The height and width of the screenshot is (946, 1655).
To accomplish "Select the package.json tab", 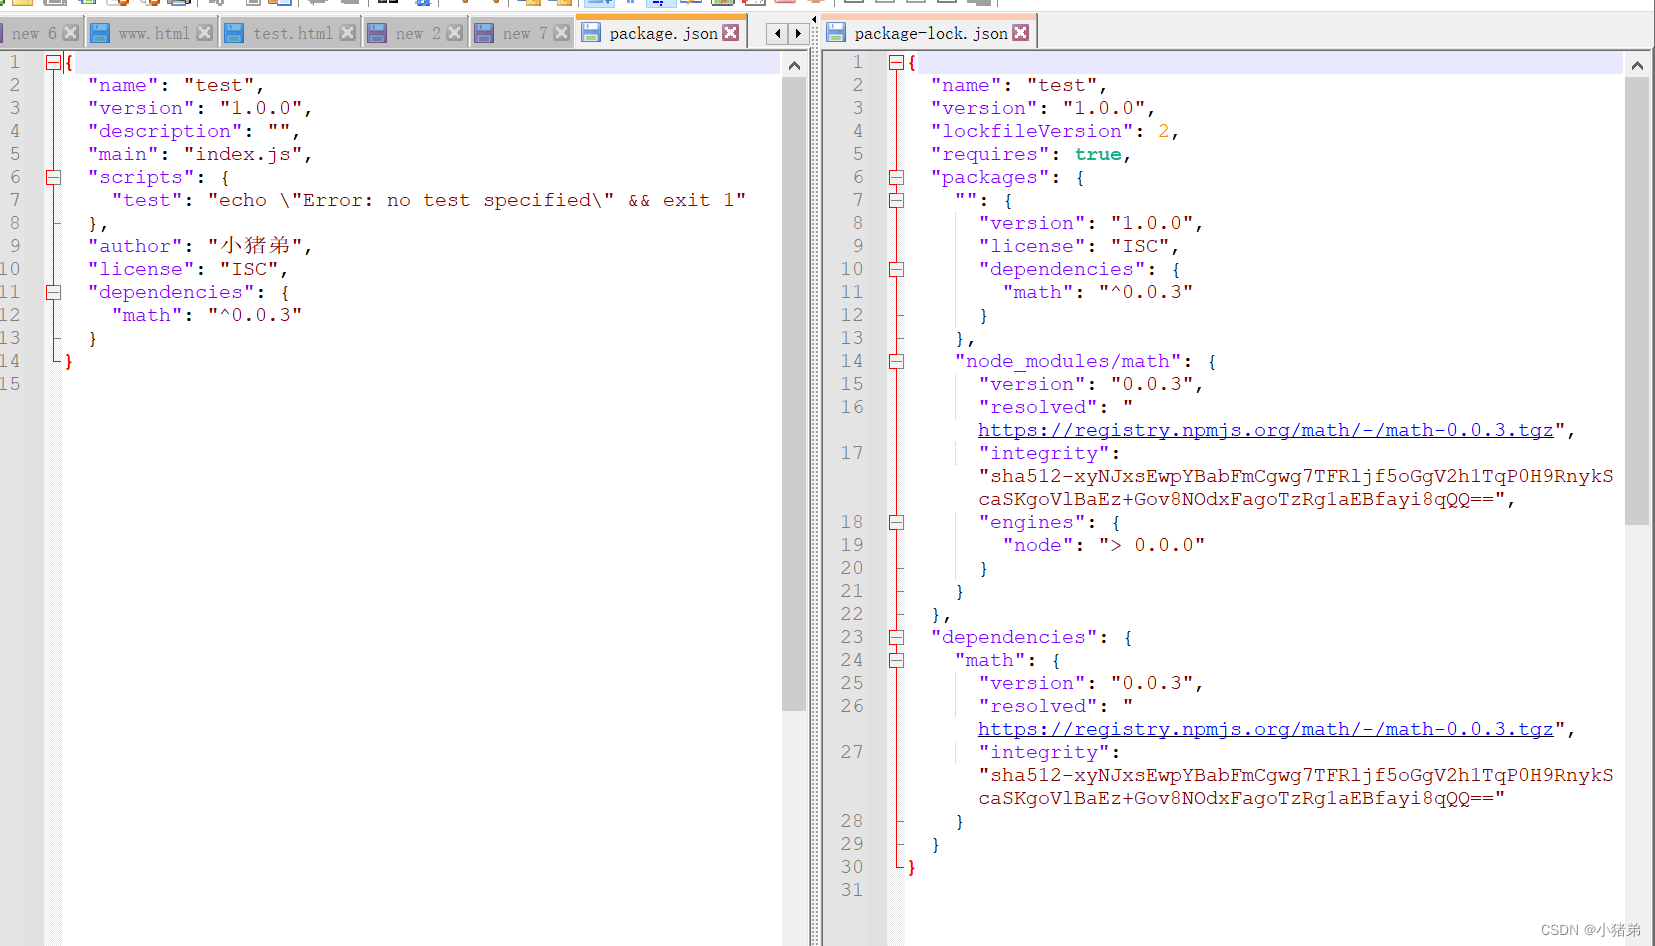I will (x=662, y=33).
